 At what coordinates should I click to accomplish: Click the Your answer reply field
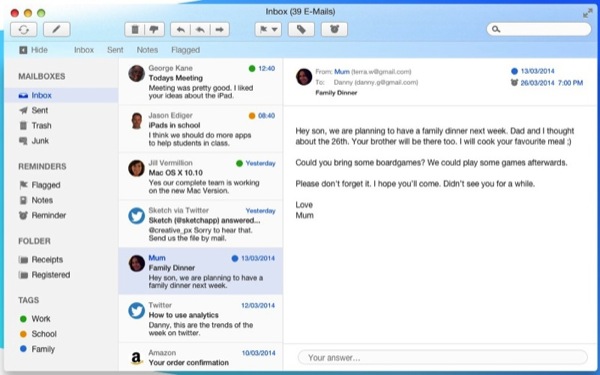coord(443,357)
